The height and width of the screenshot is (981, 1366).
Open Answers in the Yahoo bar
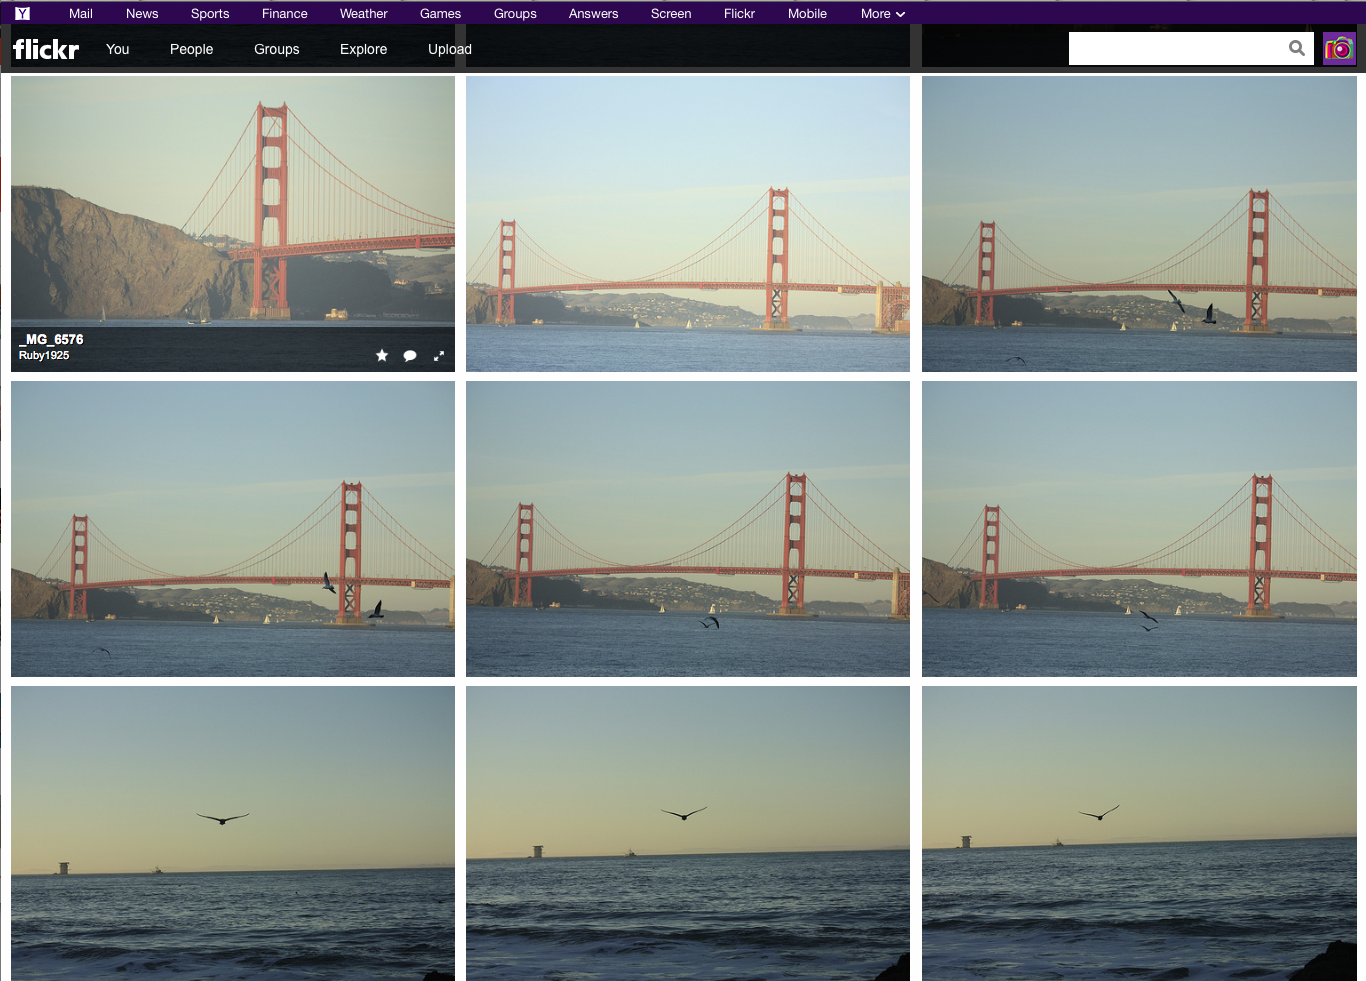[593, 14]
